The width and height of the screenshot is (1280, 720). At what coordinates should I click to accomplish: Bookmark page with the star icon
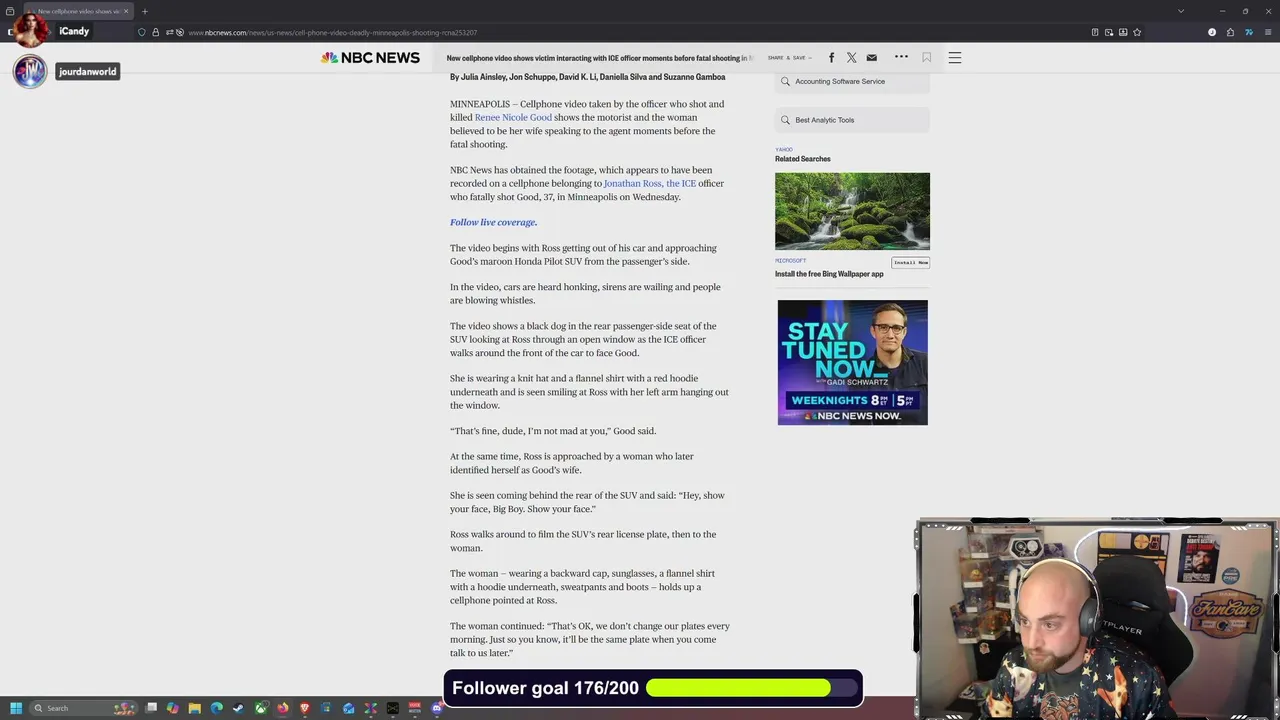pos(1137,32)
